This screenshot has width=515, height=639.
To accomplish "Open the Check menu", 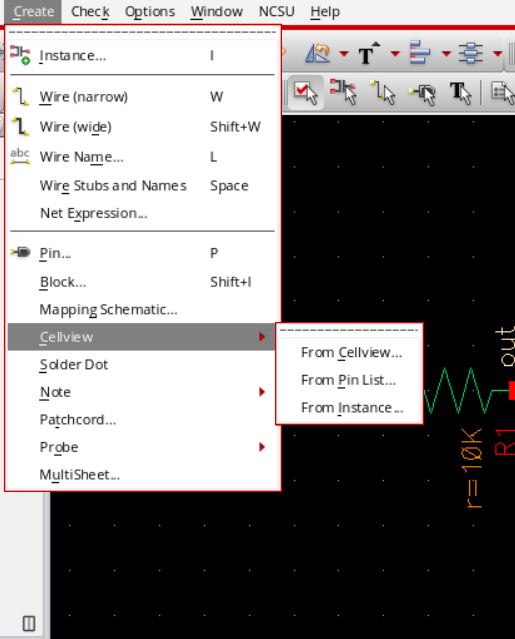I will click(x=90, y=12).
